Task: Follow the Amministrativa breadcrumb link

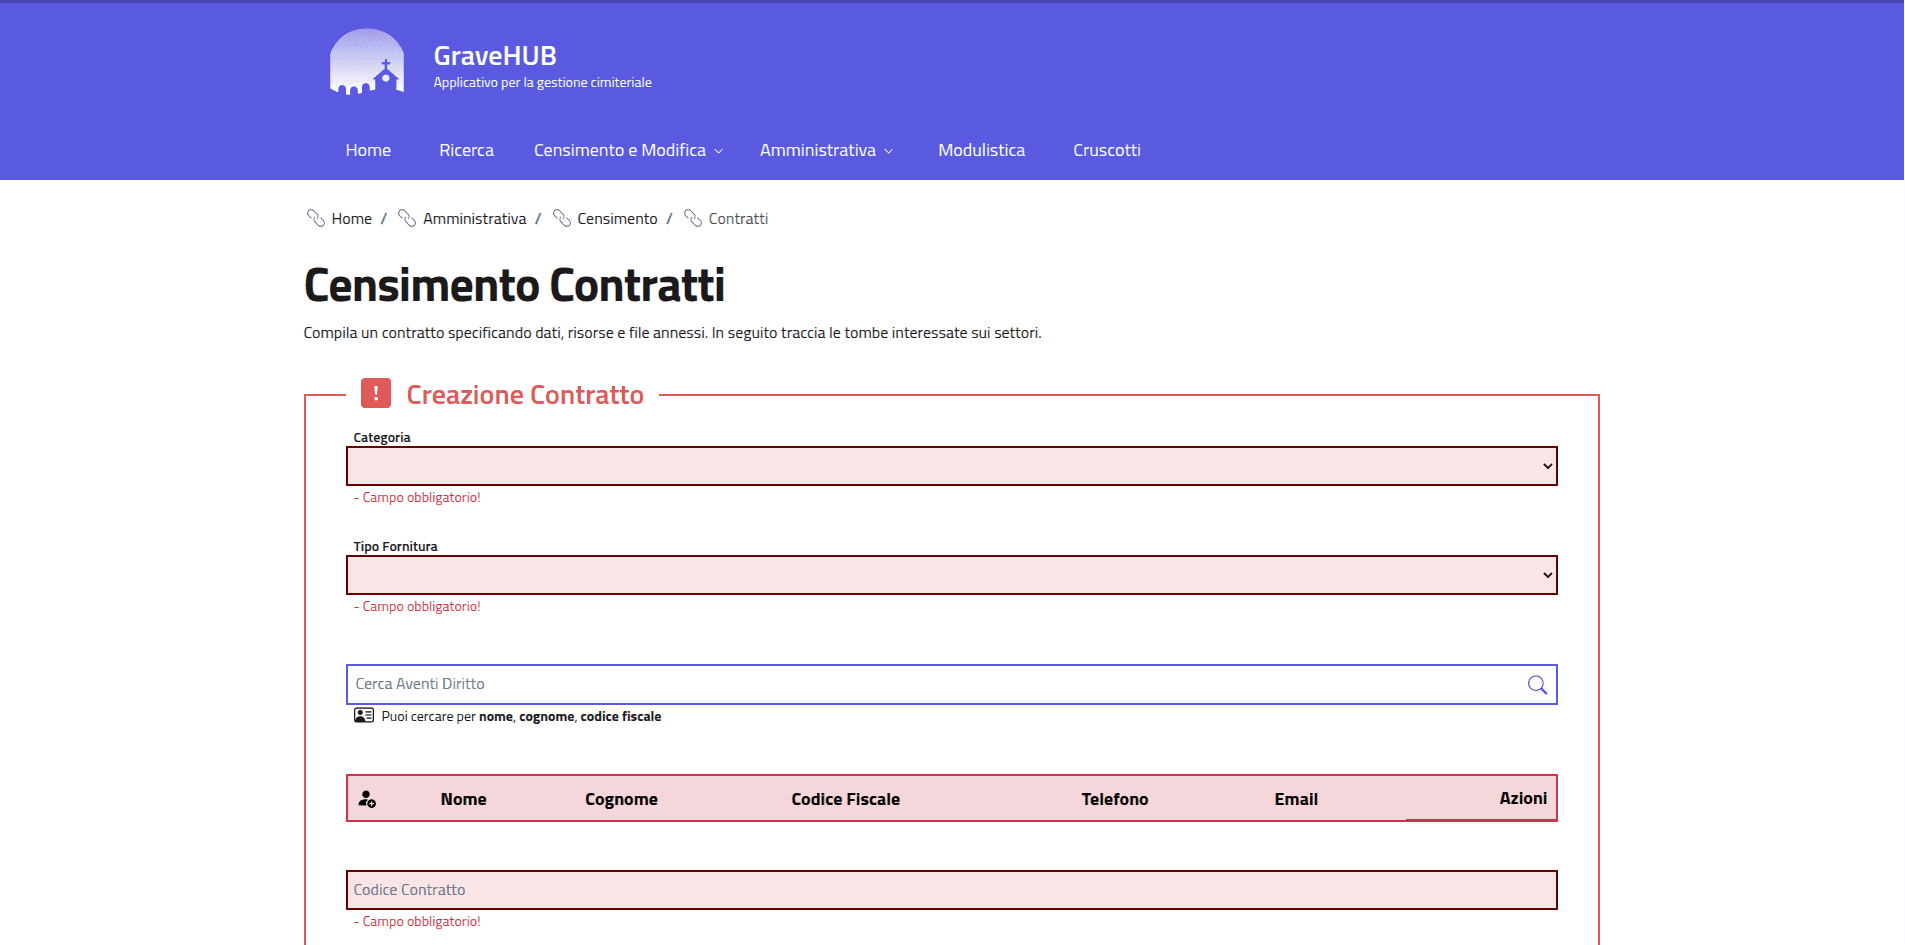Action: (x=474, y=218)
